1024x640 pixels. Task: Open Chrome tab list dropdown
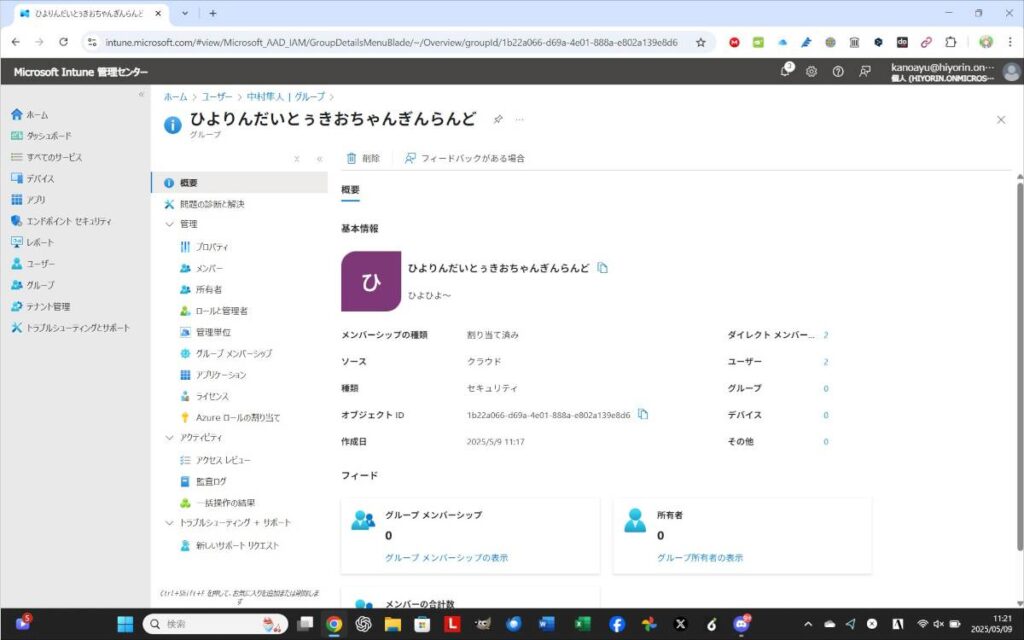click(185, 13)
